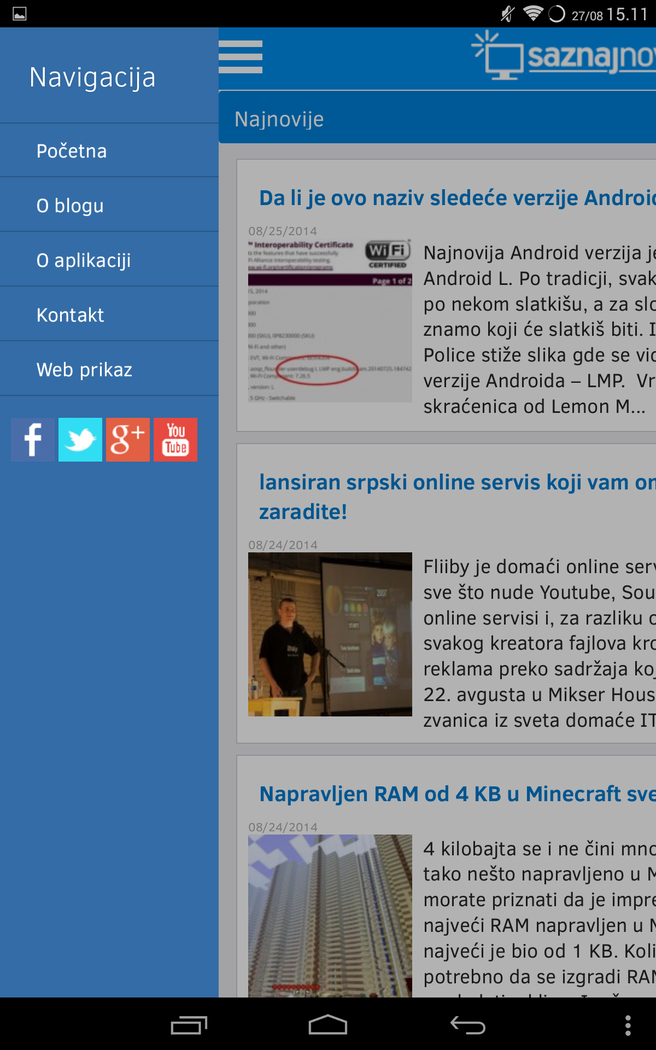This screenshot has width=656, height=1050.
Task: Tap the Google Plus icon
Action: point(128,440)
